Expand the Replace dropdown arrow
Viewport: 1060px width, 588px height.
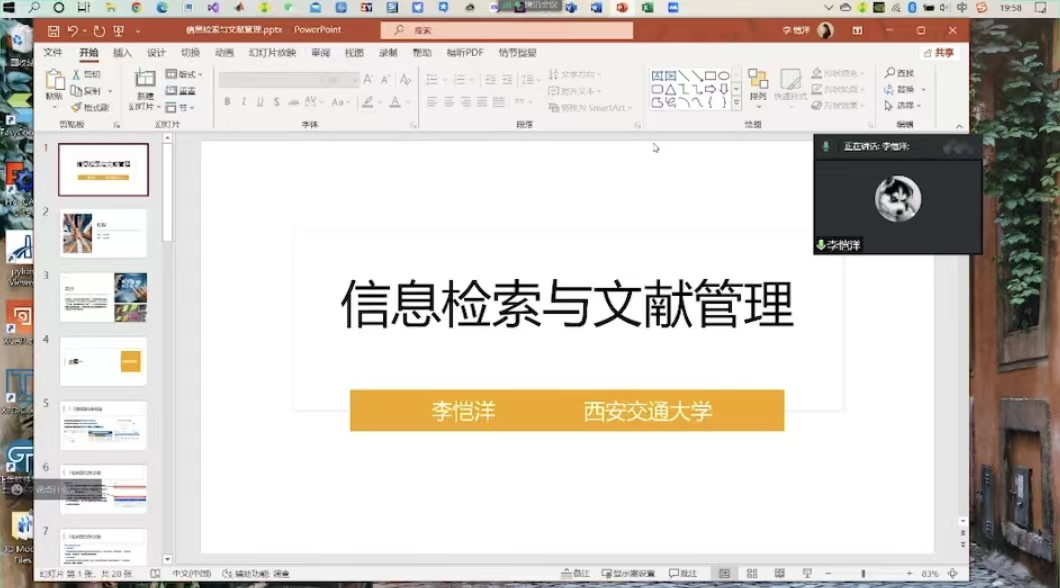pyautogui.click(x=923, y=89)
